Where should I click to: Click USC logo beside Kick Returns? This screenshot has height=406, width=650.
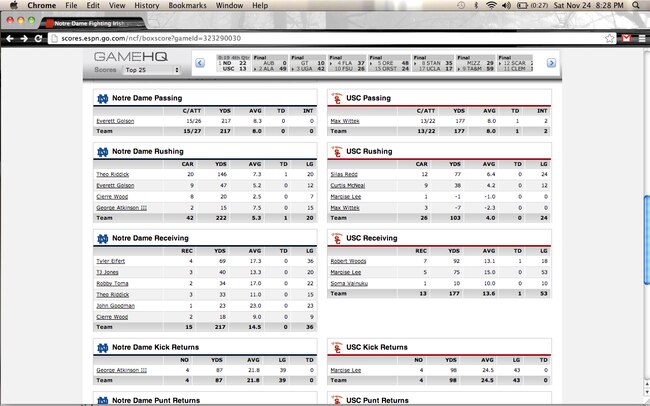337,348
